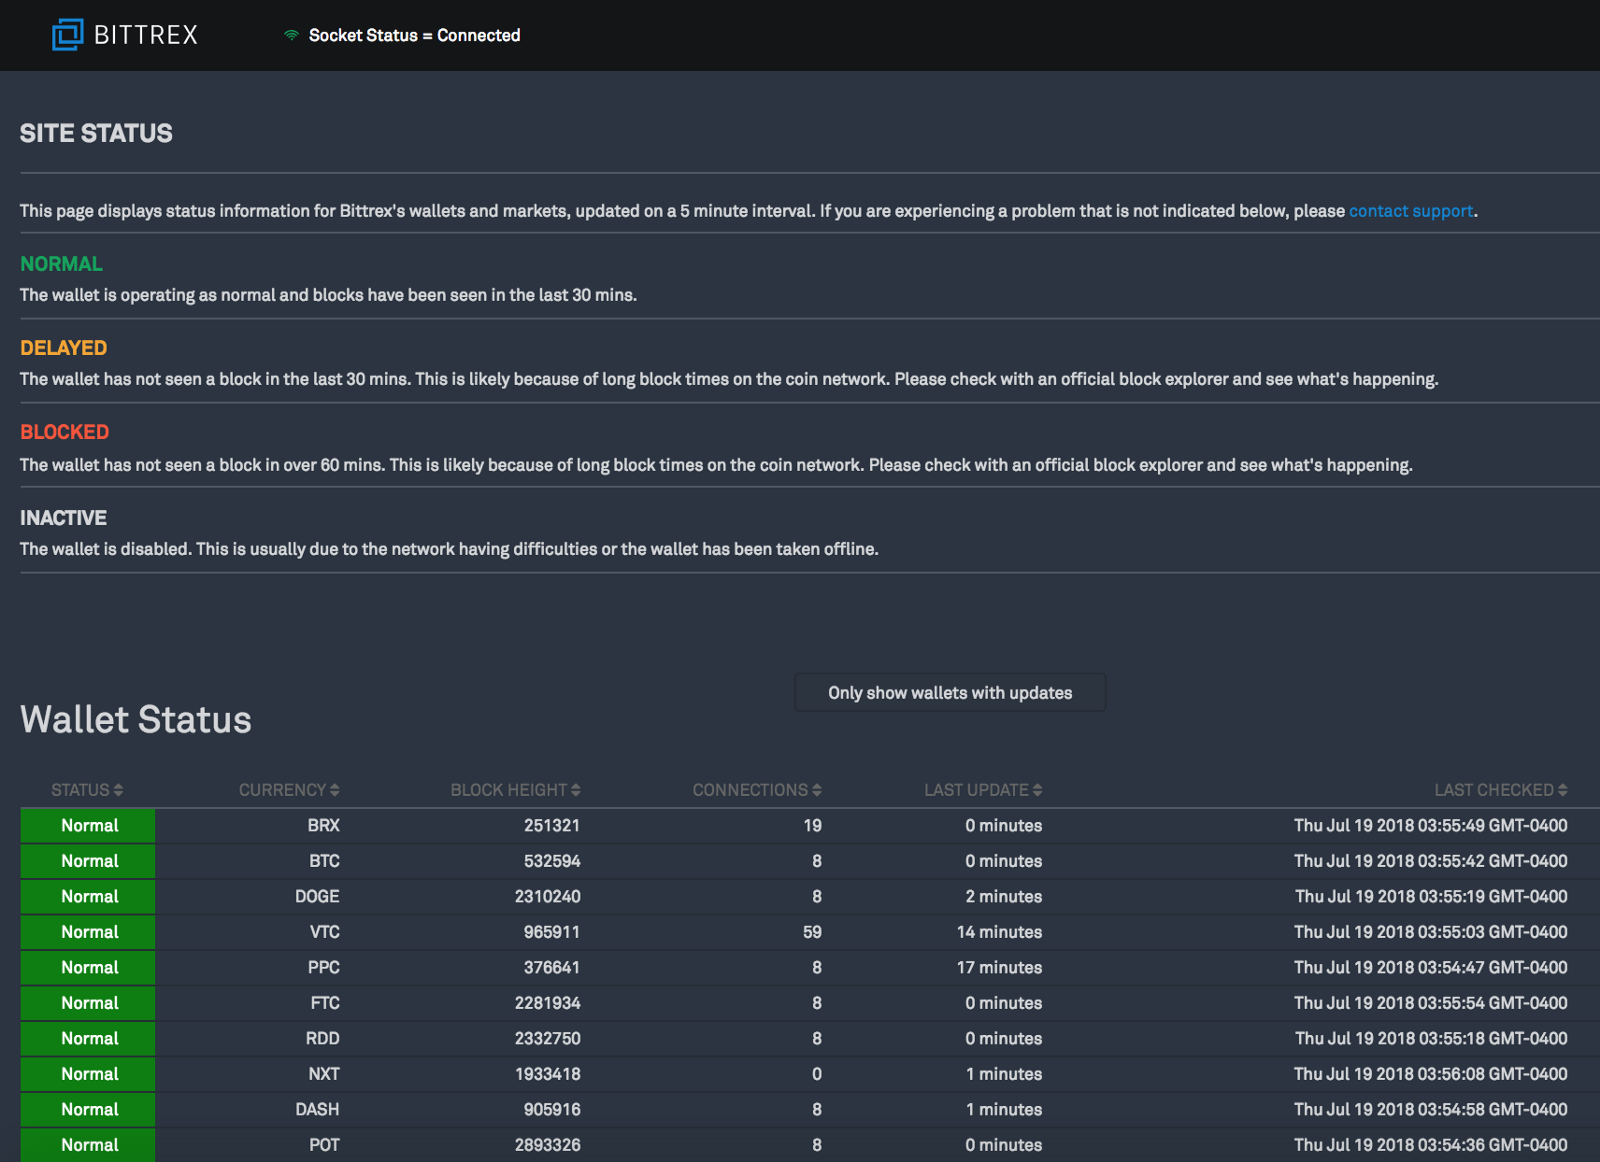Click the green Normal badge for DASH

89,1110
